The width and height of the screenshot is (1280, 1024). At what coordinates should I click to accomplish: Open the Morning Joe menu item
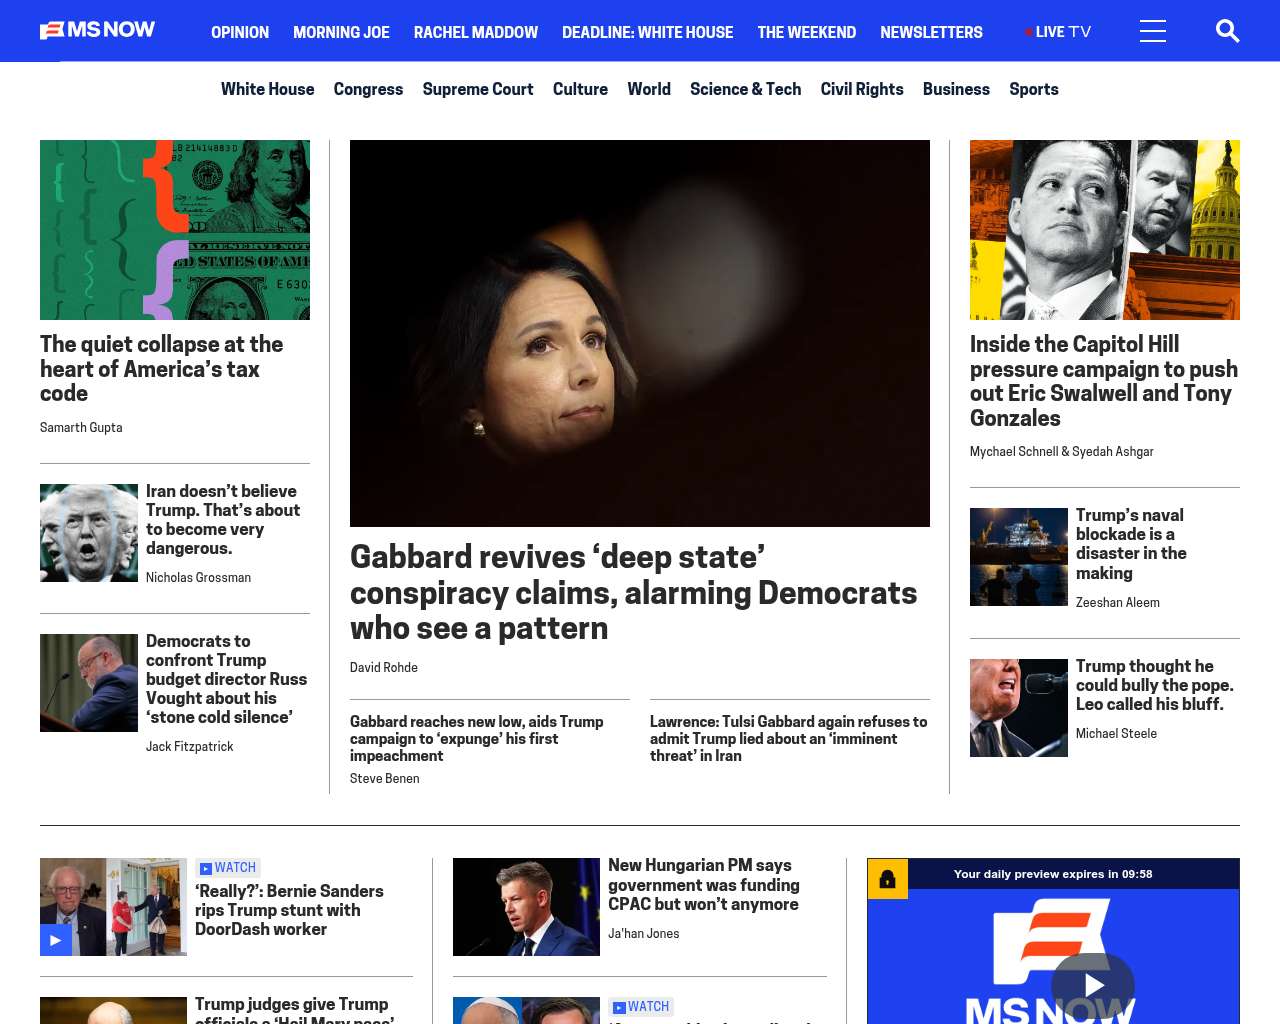click(x=341, y=32)
